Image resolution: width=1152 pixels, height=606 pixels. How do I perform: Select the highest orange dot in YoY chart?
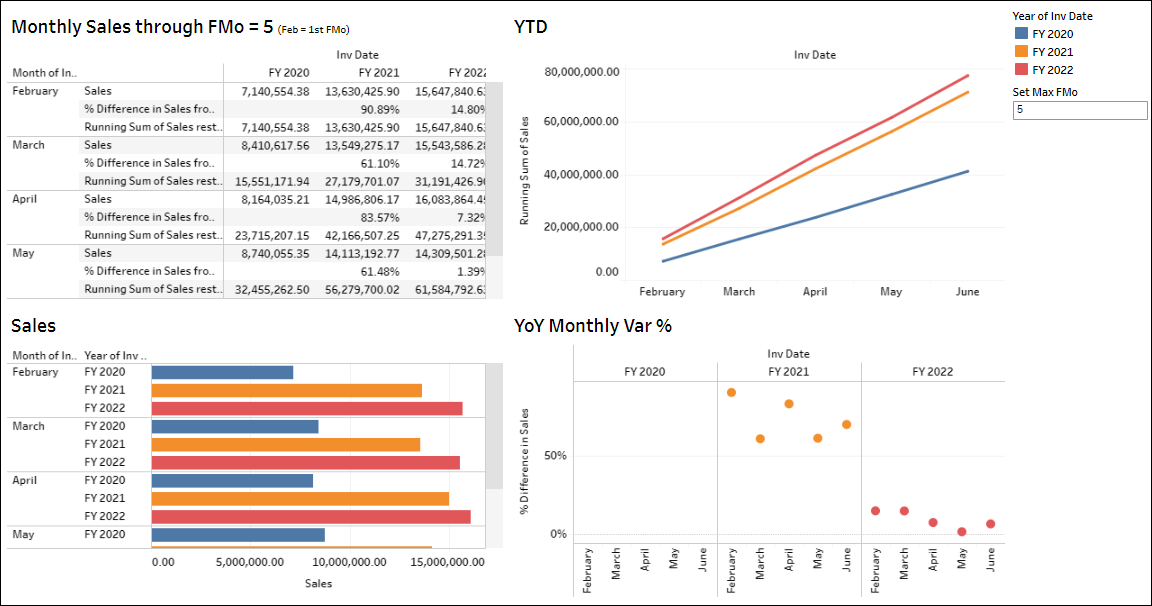click(x=731, y=392)
